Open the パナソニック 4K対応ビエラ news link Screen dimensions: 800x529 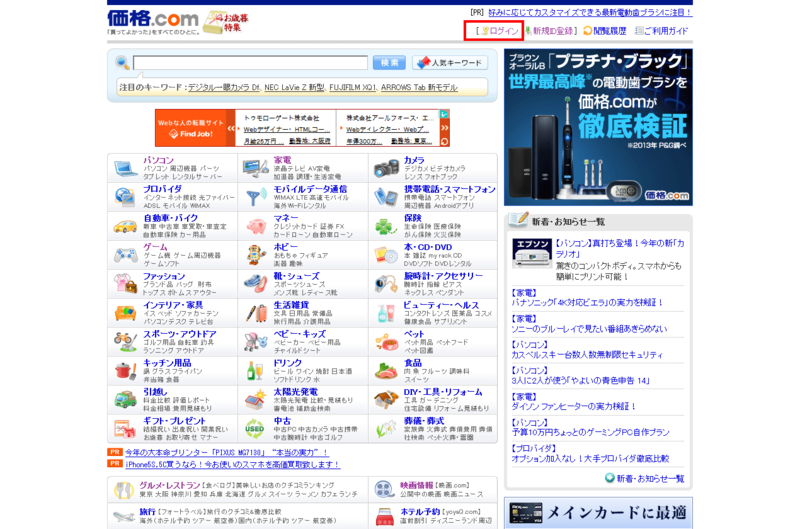click(x=587, y=303)
